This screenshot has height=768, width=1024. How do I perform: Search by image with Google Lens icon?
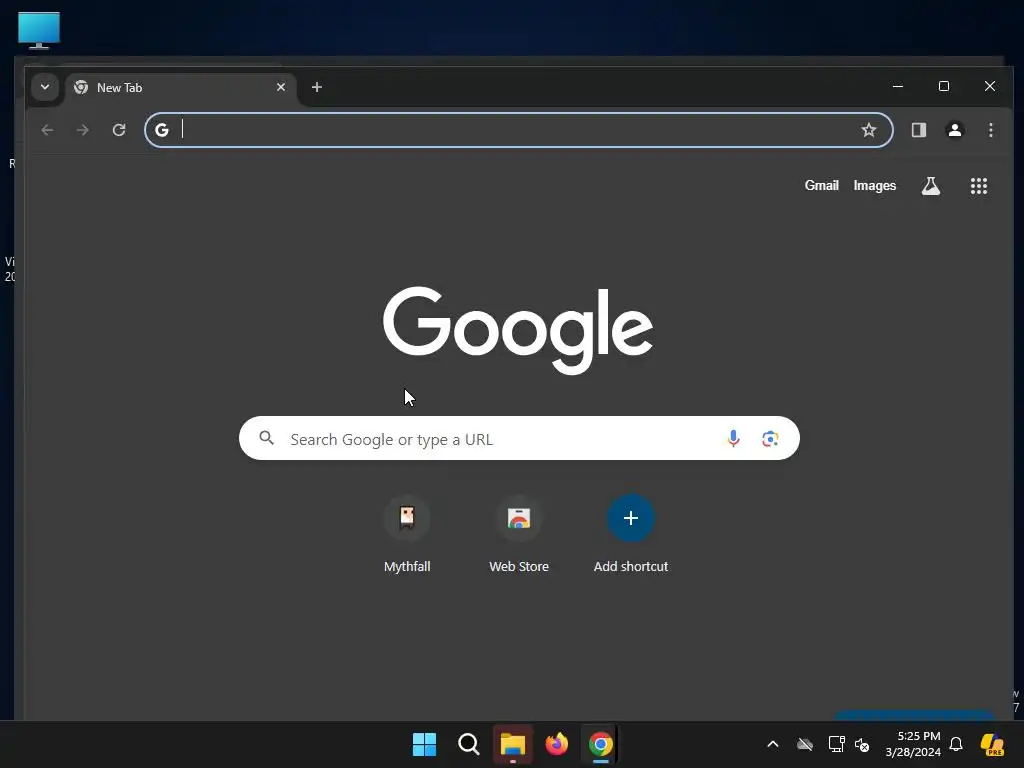[770, 439]
